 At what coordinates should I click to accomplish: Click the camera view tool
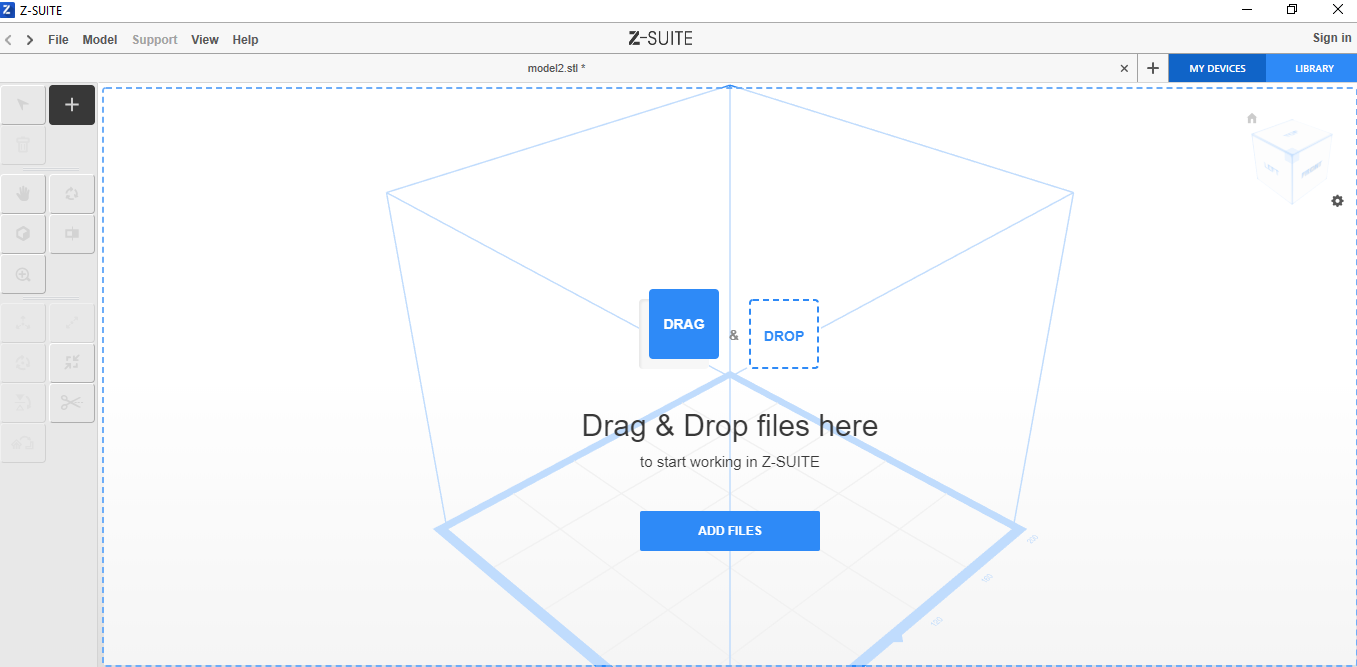[x=72, y=233]
